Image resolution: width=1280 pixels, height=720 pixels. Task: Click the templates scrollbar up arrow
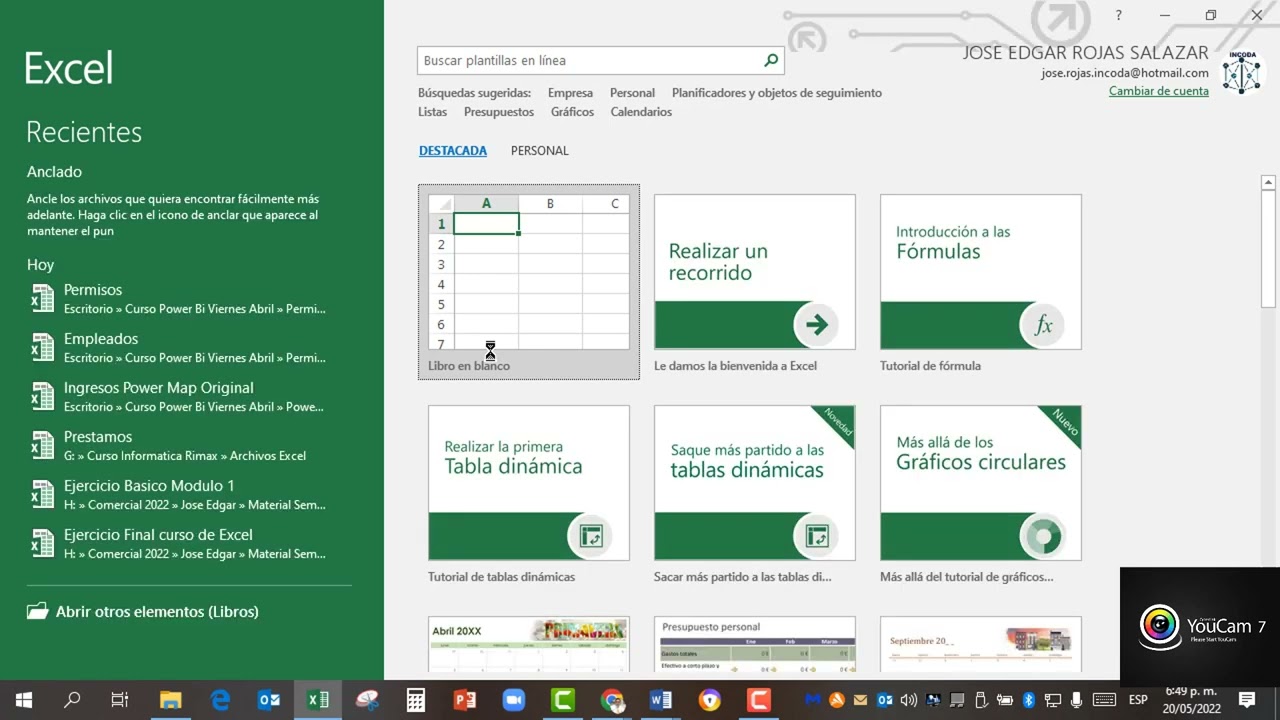tap(1268, 183)
